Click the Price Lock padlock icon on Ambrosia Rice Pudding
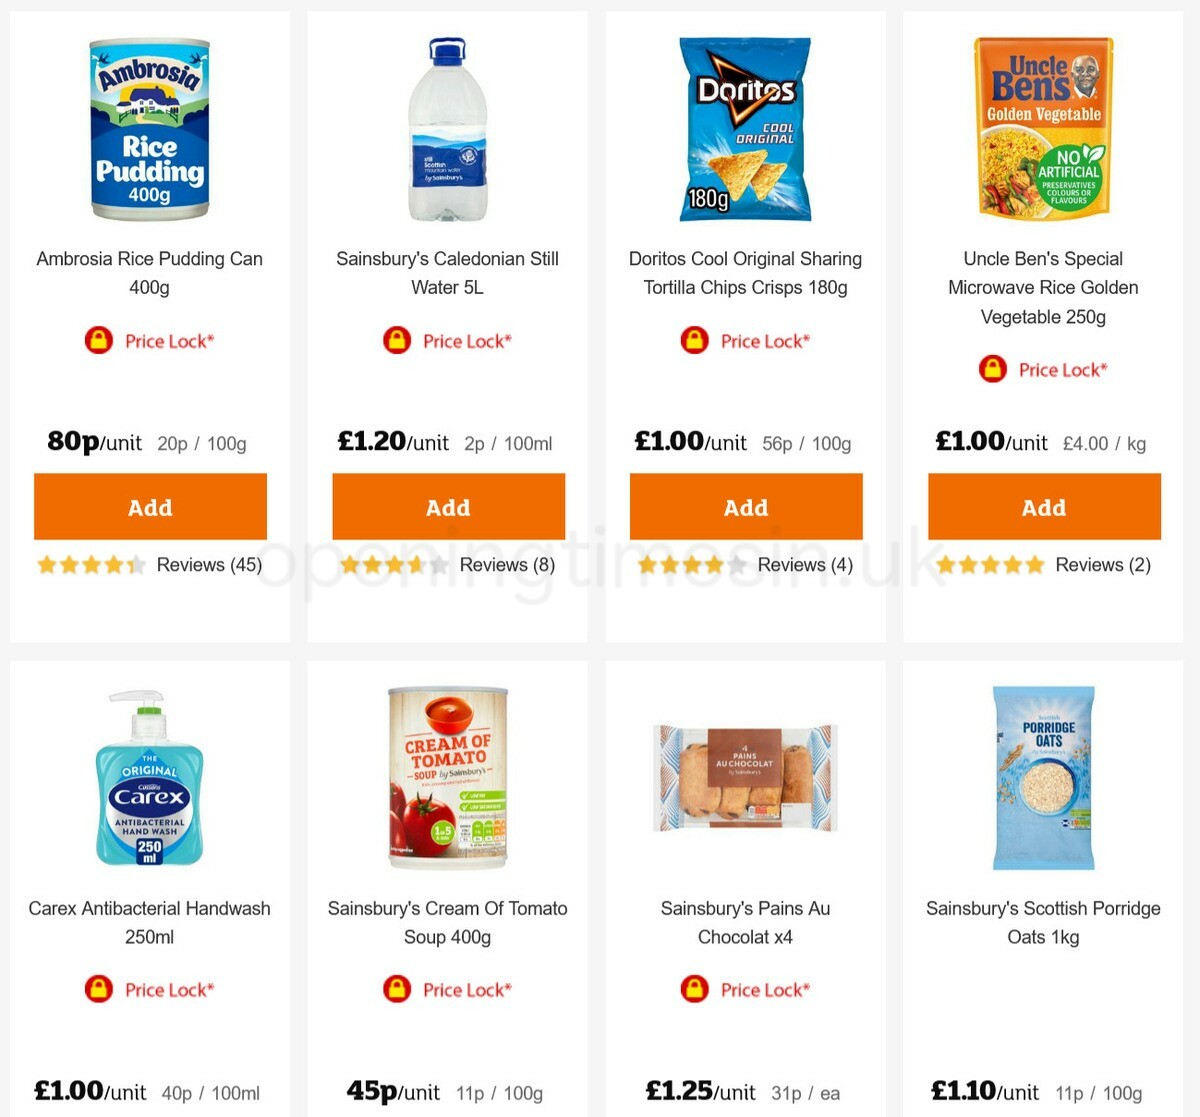This screenshot has height=1117, width=1200. tap(99, 340)
